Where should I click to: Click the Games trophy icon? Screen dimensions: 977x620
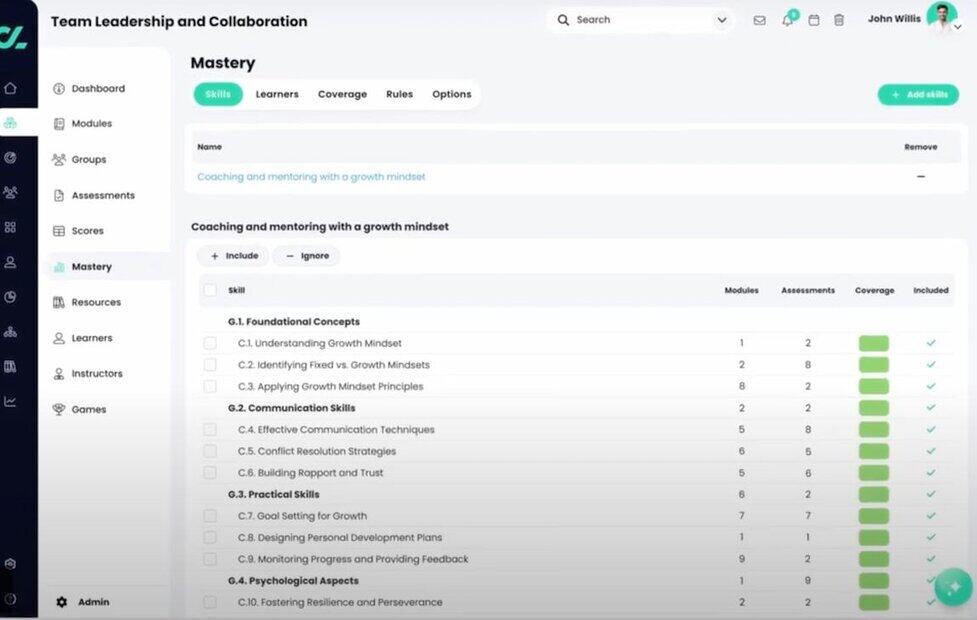(x=59, y=409)
